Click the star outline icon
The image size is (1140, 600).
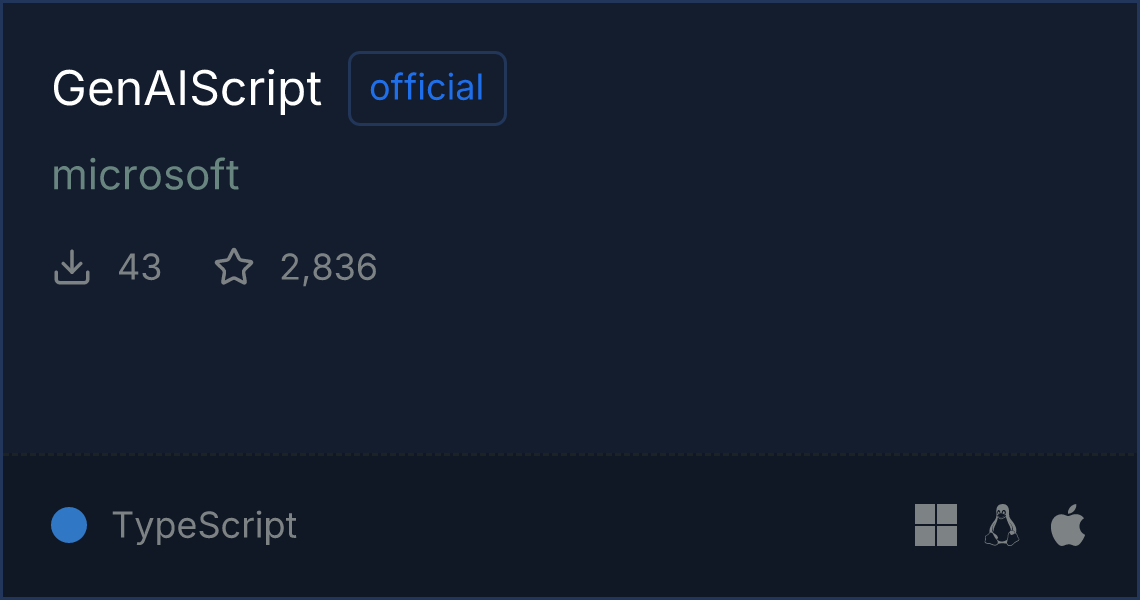click(x=234, y=268)
